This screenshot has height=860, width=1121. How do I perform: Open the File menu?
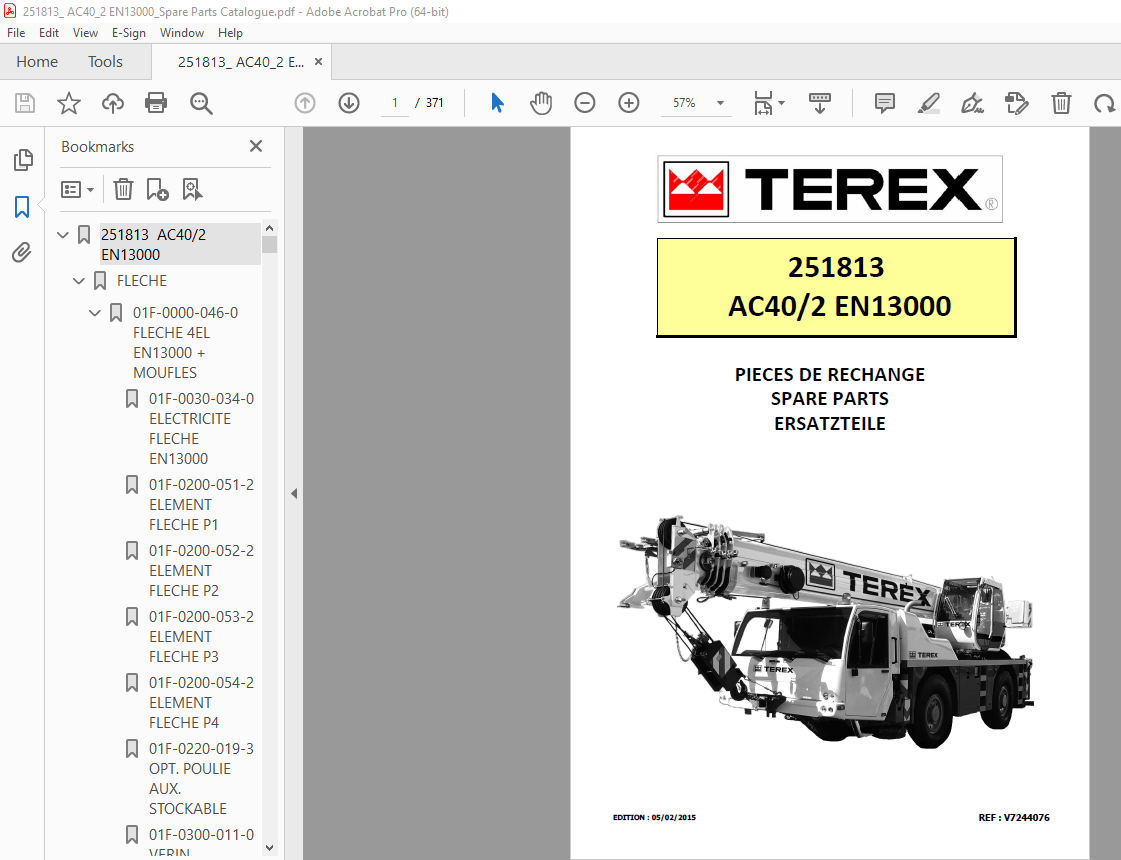point(16,33)
